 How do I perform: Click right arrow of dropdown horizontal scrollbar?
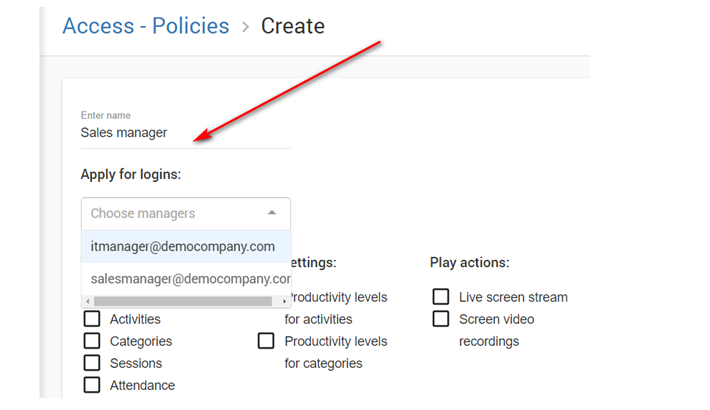284,301
